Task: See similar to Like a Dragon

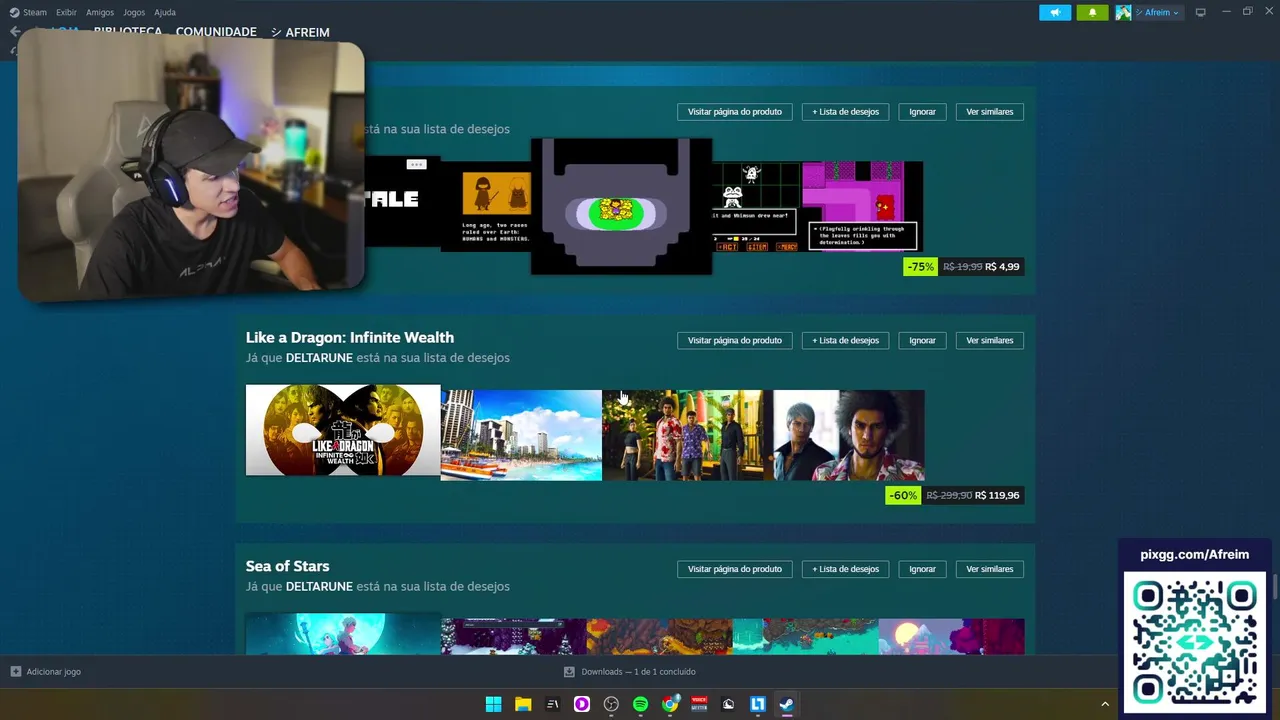Action: (989, 341)
